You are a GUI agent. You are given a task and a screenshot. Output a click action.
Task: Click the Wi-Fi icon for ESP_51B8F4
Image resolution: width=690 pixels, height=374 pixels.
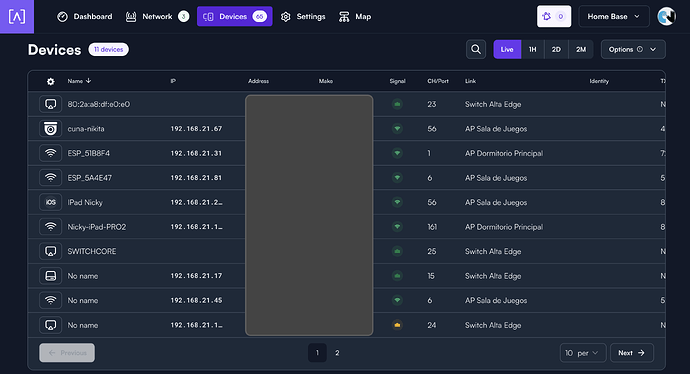(x=51, y=153)
